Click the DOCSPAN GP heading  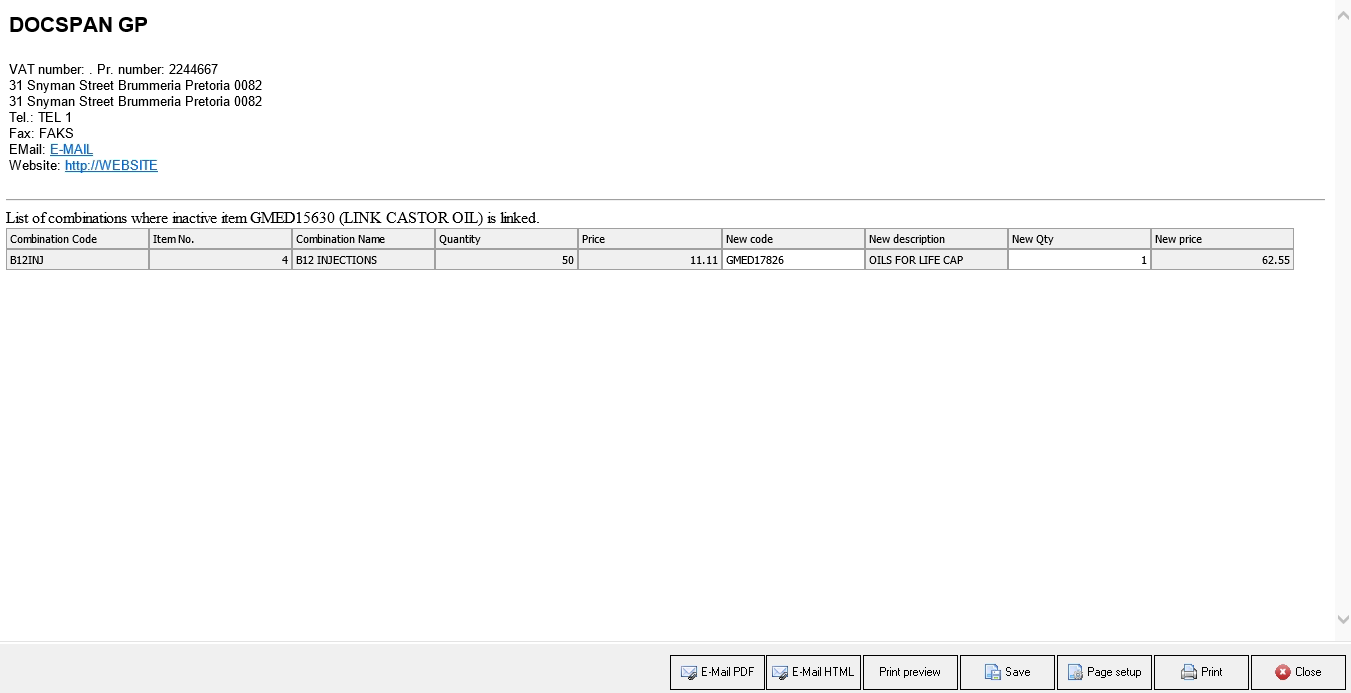click(78, 26)
